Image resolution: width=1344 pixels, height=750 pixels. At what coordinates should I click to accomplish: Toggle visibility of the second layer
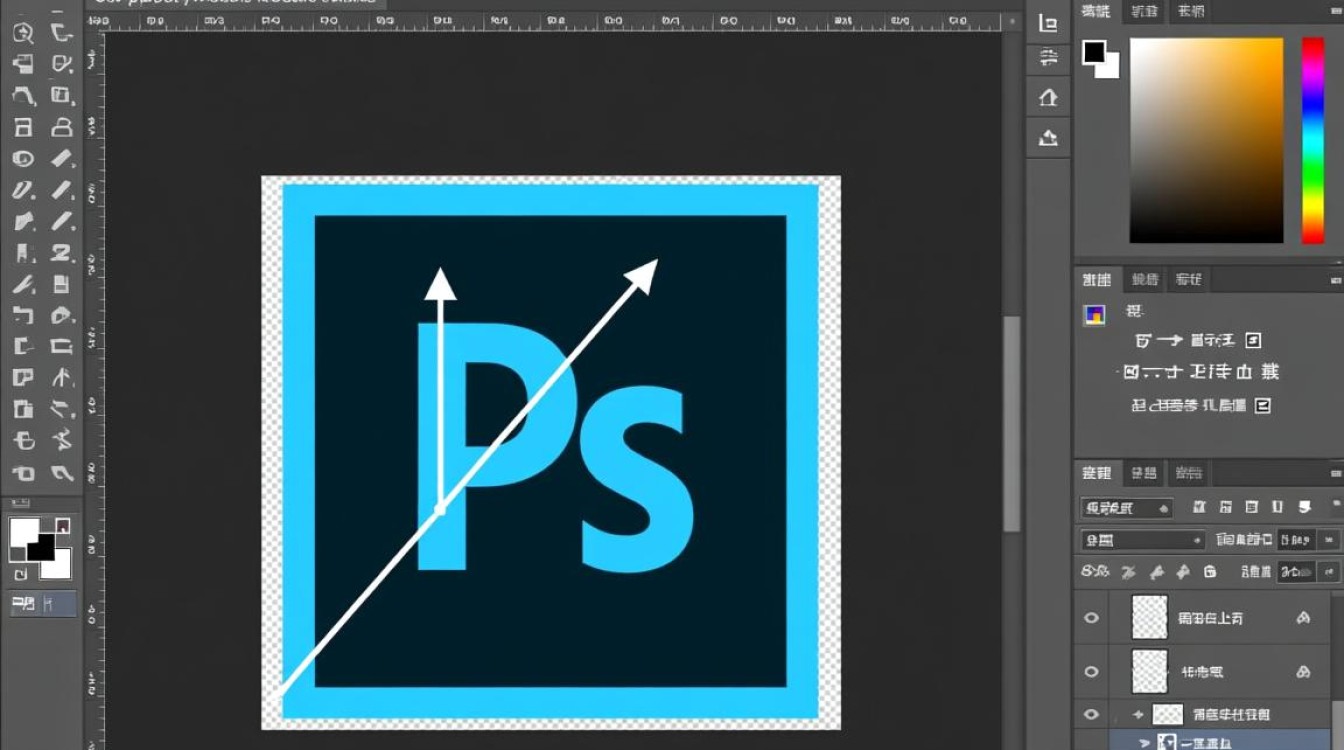coord(1091,672)
